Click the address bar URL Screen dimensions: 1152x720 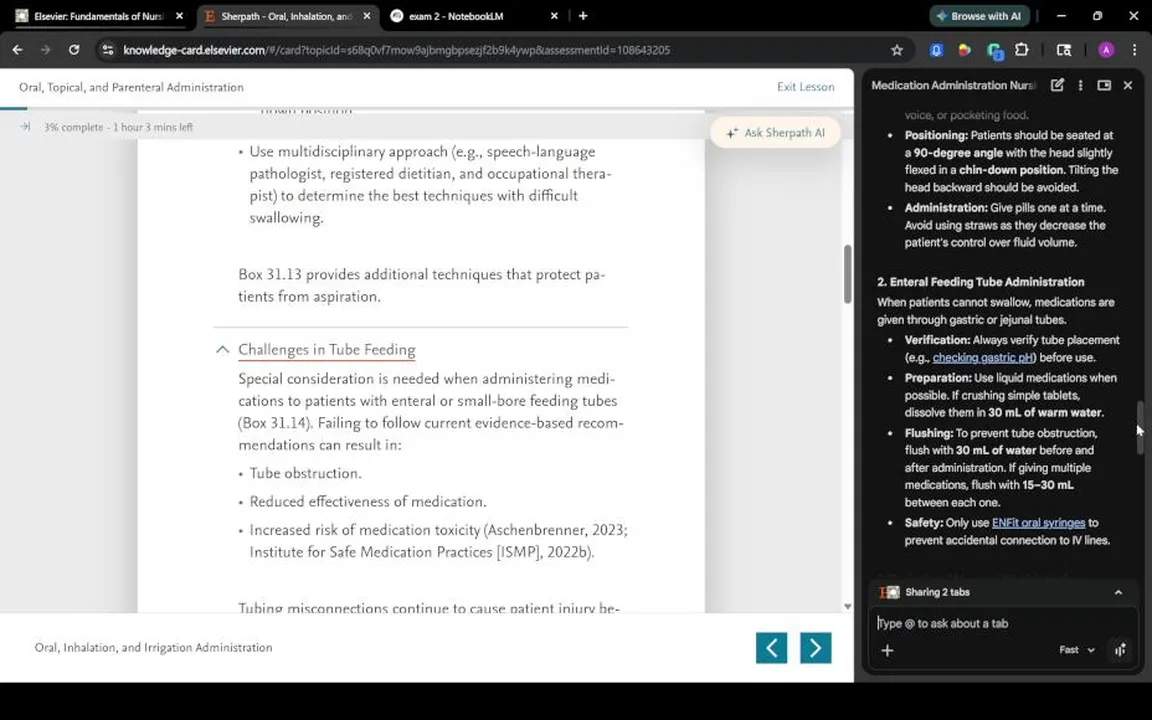(397, 50)
